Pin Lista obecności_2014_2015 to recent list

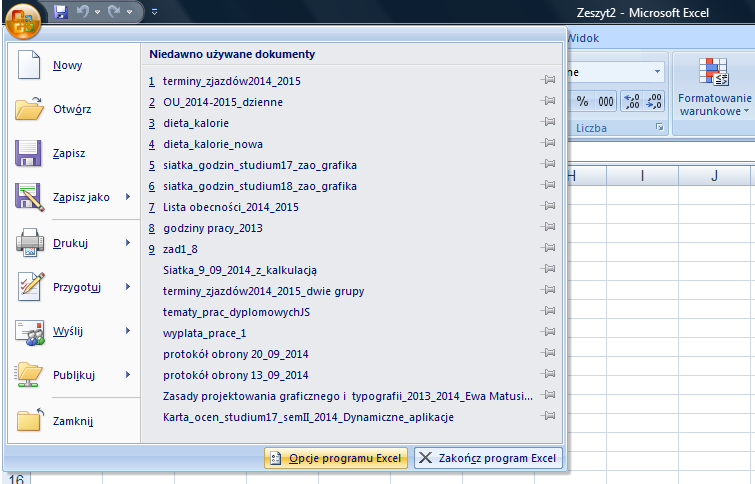point(548,206)
